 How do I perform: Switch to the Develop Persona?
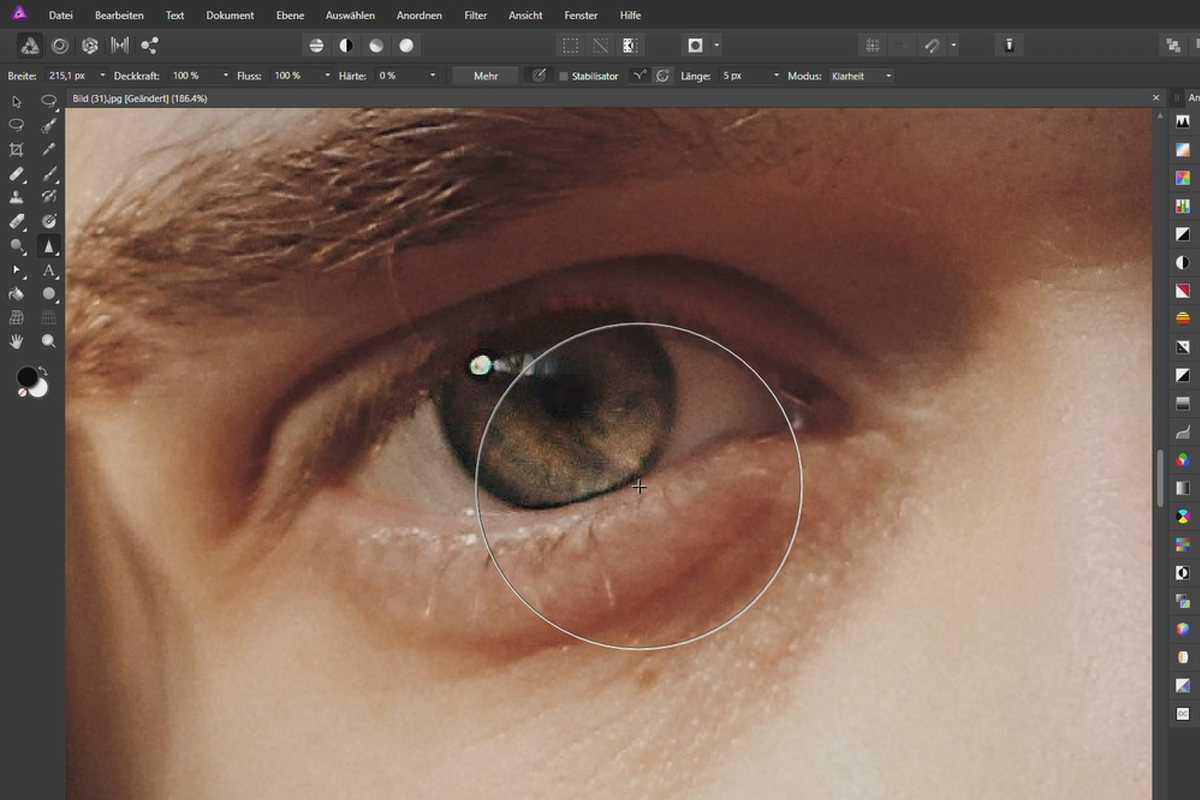click(90, 45)
